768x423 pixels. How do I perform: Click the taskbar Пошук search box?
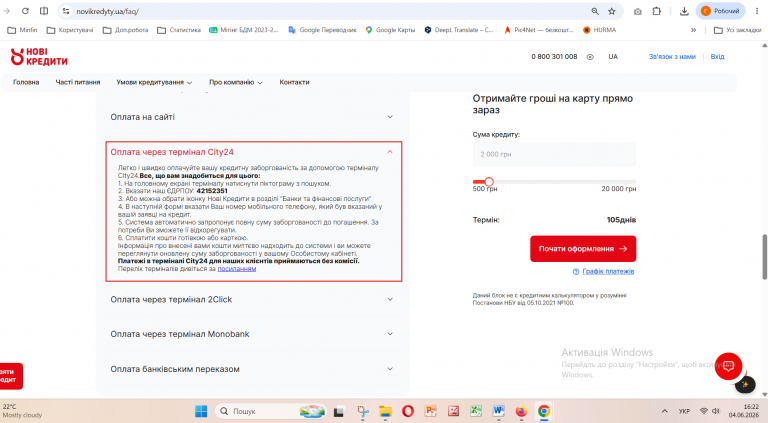[270, 411]
